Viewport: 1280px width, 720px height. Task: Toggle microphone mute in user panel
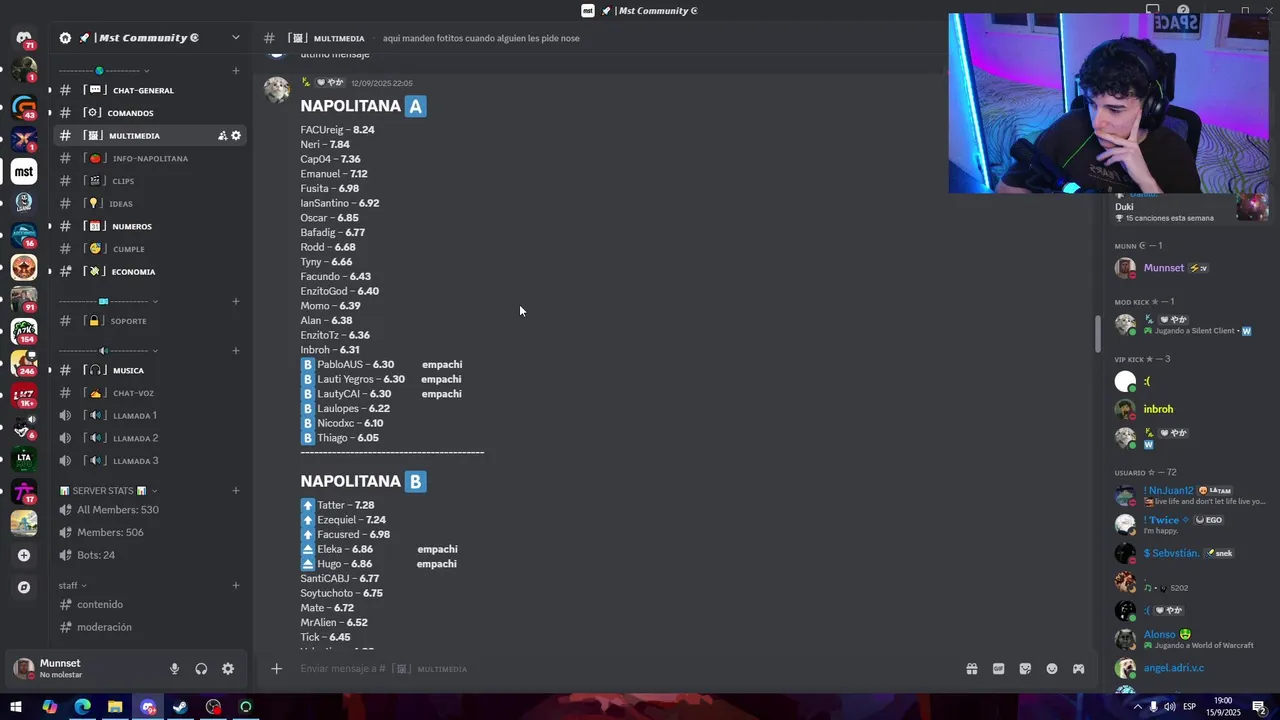tap(174, 669)
